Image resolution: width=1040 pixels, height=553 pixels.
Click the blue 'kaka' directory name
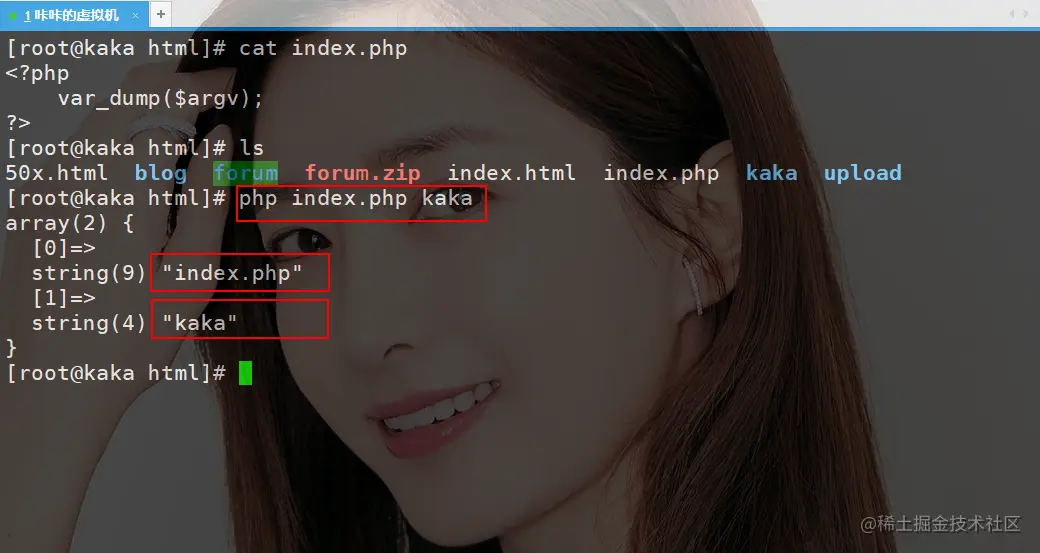tap(771, 173)
